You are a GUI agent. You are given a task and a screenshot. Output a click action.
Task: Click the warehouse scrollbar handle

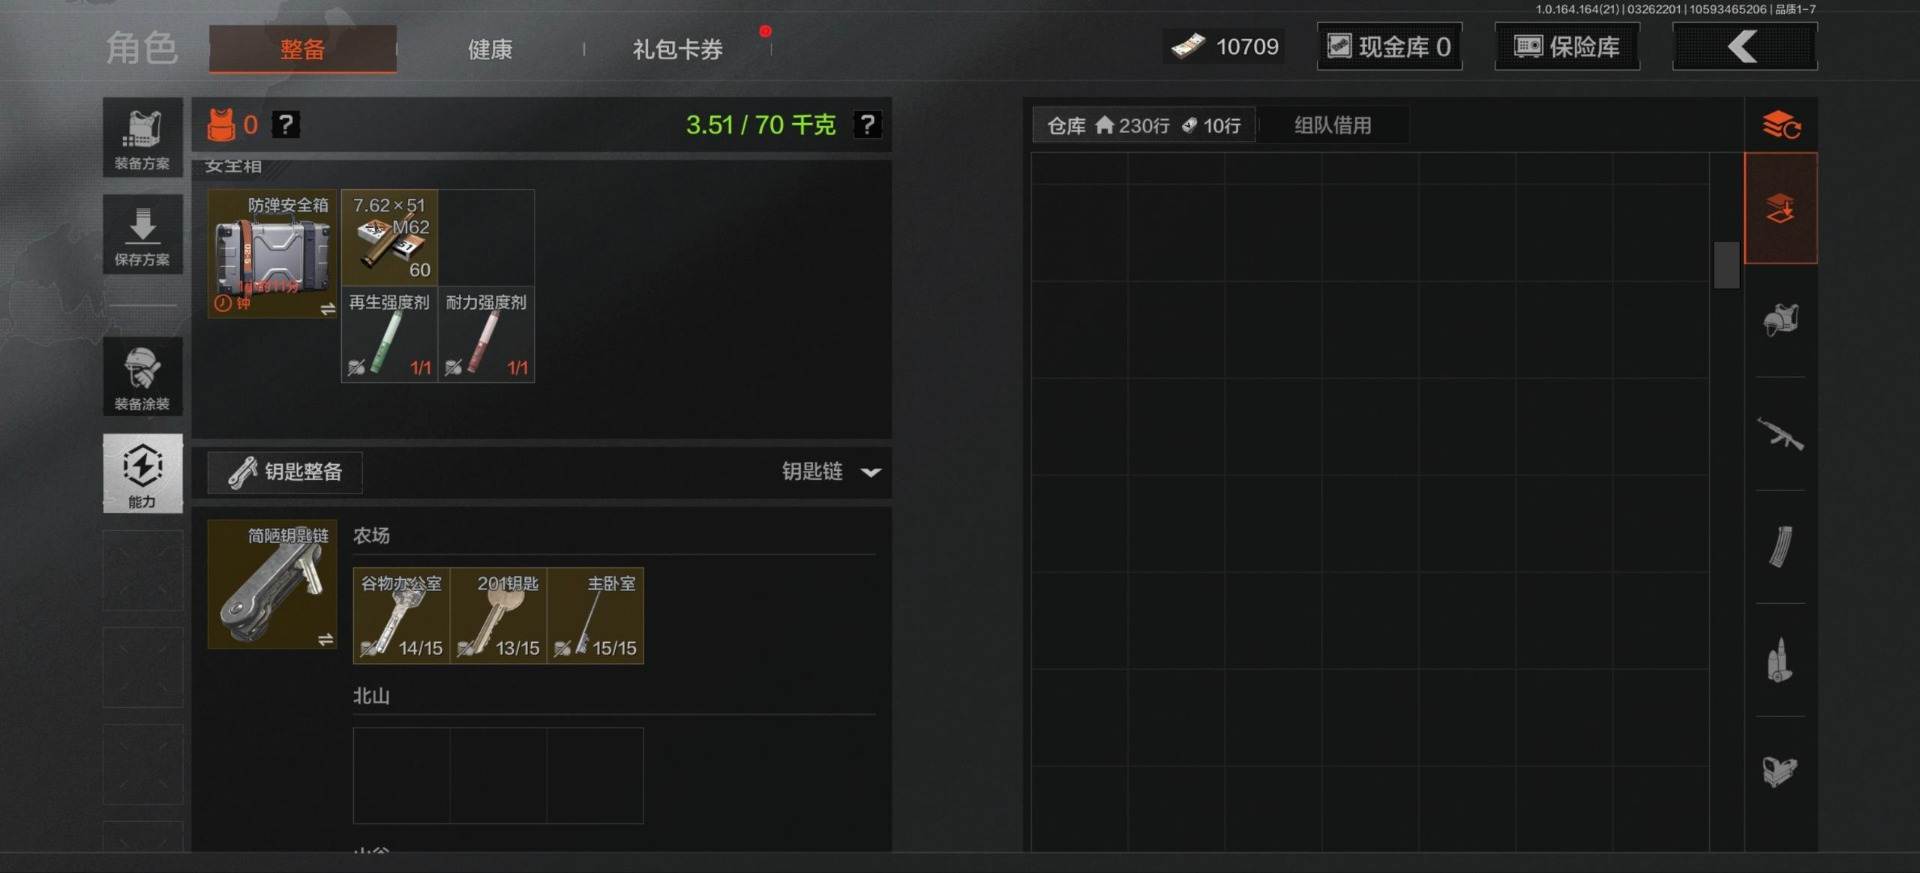1726,265
